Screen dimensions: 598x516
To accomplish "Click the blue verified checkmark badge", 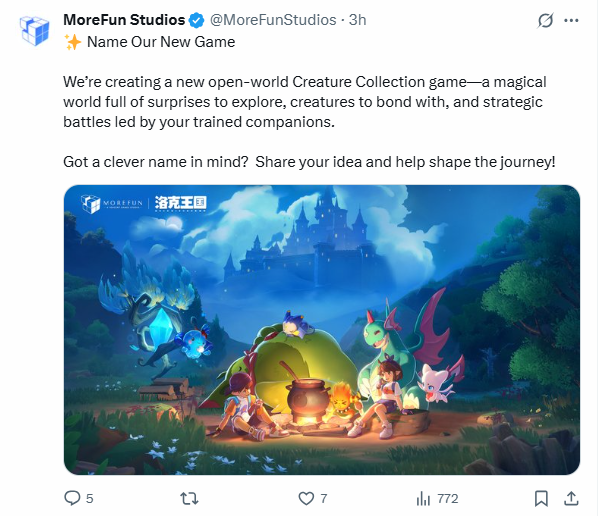I will [x=196, y=20].
